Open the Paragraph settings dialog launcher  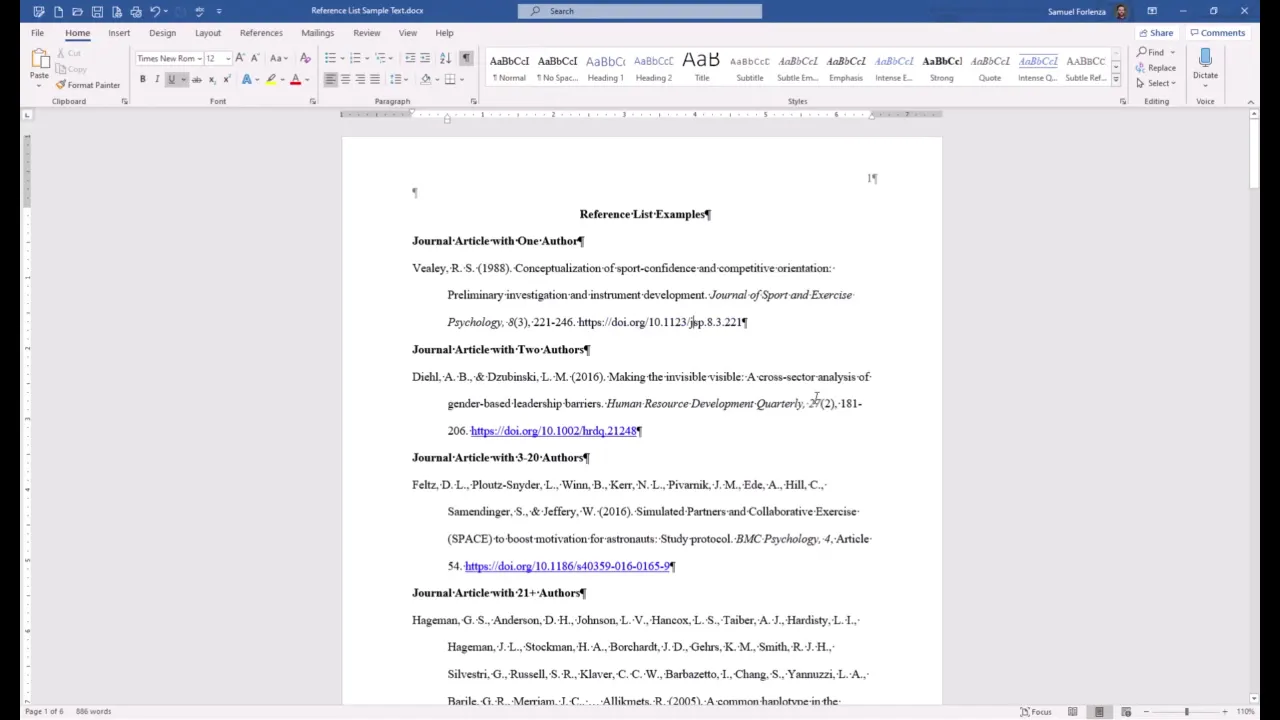[473, 101]
